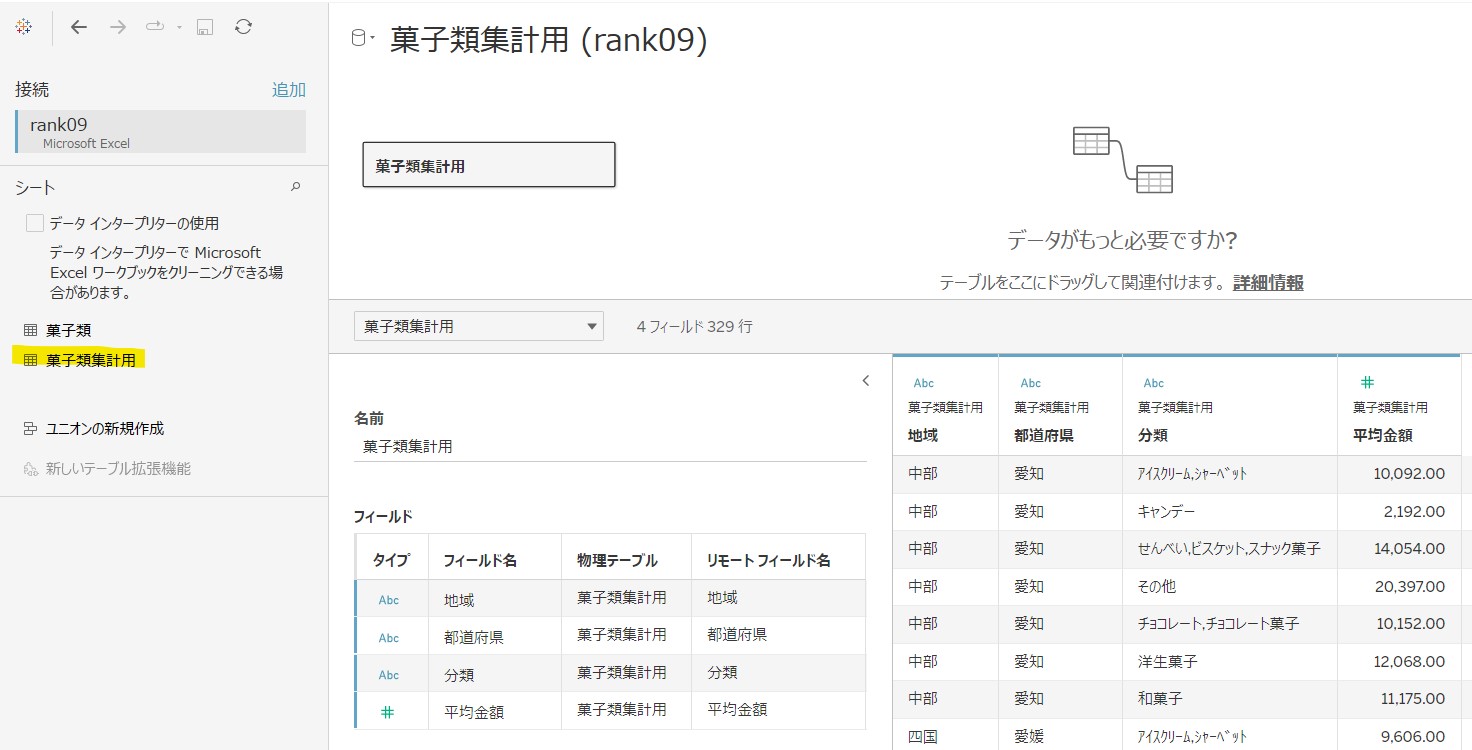Open the dropdown arrow next to redo
1472x750 pixels.
coord(179,28)
